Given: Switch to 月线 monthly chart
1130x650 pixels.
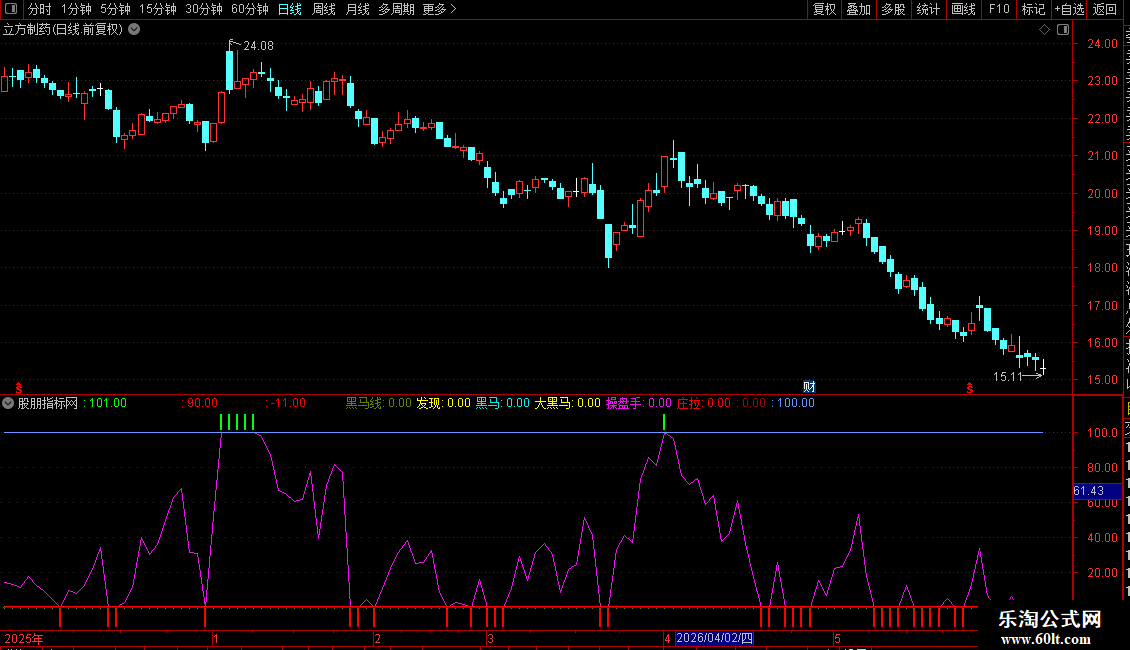Looking at the screenshot, I should click(357, 9).
